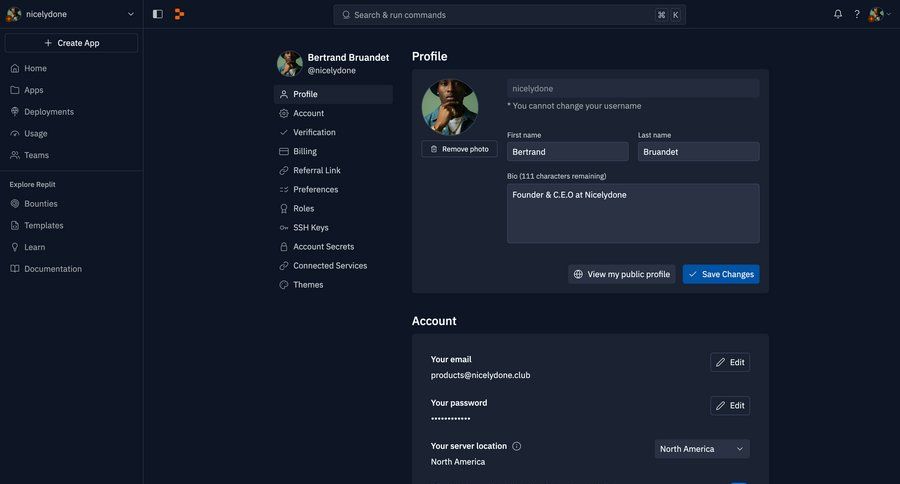This screenshot has width=900, height=484.
Task: Click View my public profile
Action: tap(621, 274)
